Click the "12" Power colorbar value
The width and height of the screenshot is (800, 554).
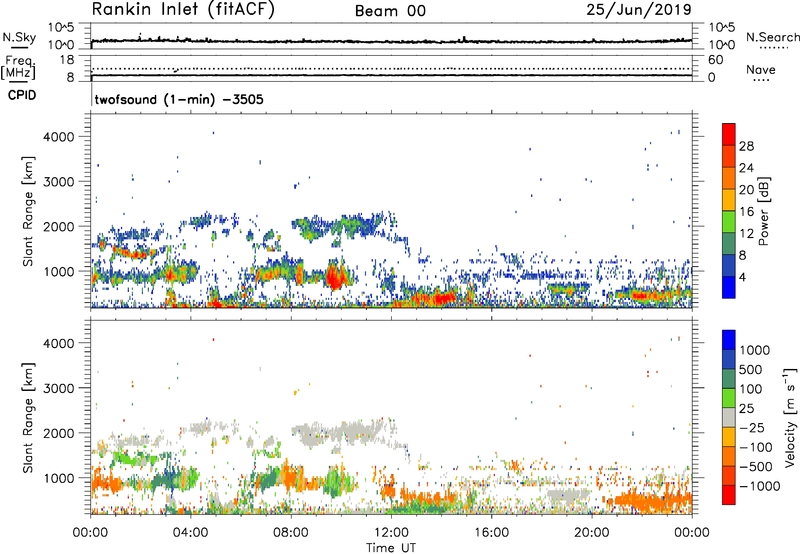click(746, 233)
